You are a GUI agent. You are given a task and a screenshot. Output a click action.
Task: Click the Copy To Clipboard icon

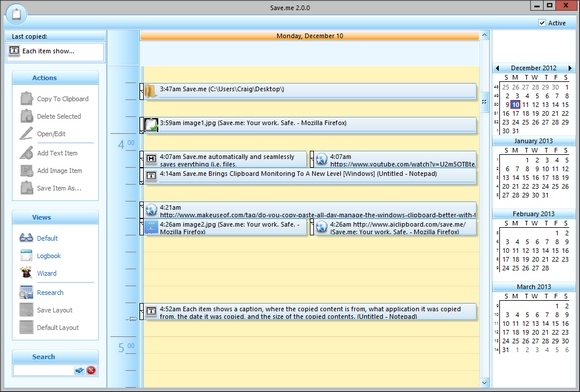pos(26,98)
